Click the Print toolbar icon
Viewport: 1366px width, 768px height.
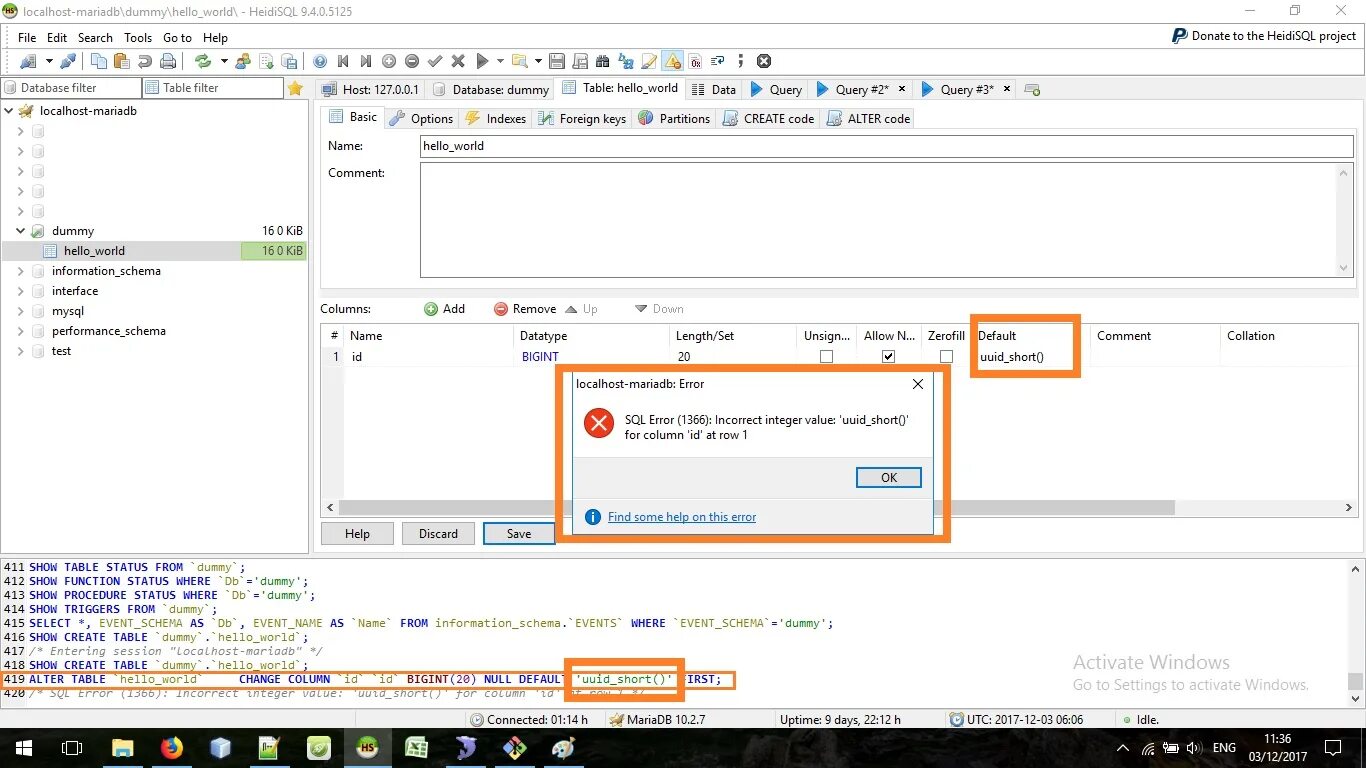[166, 61]
